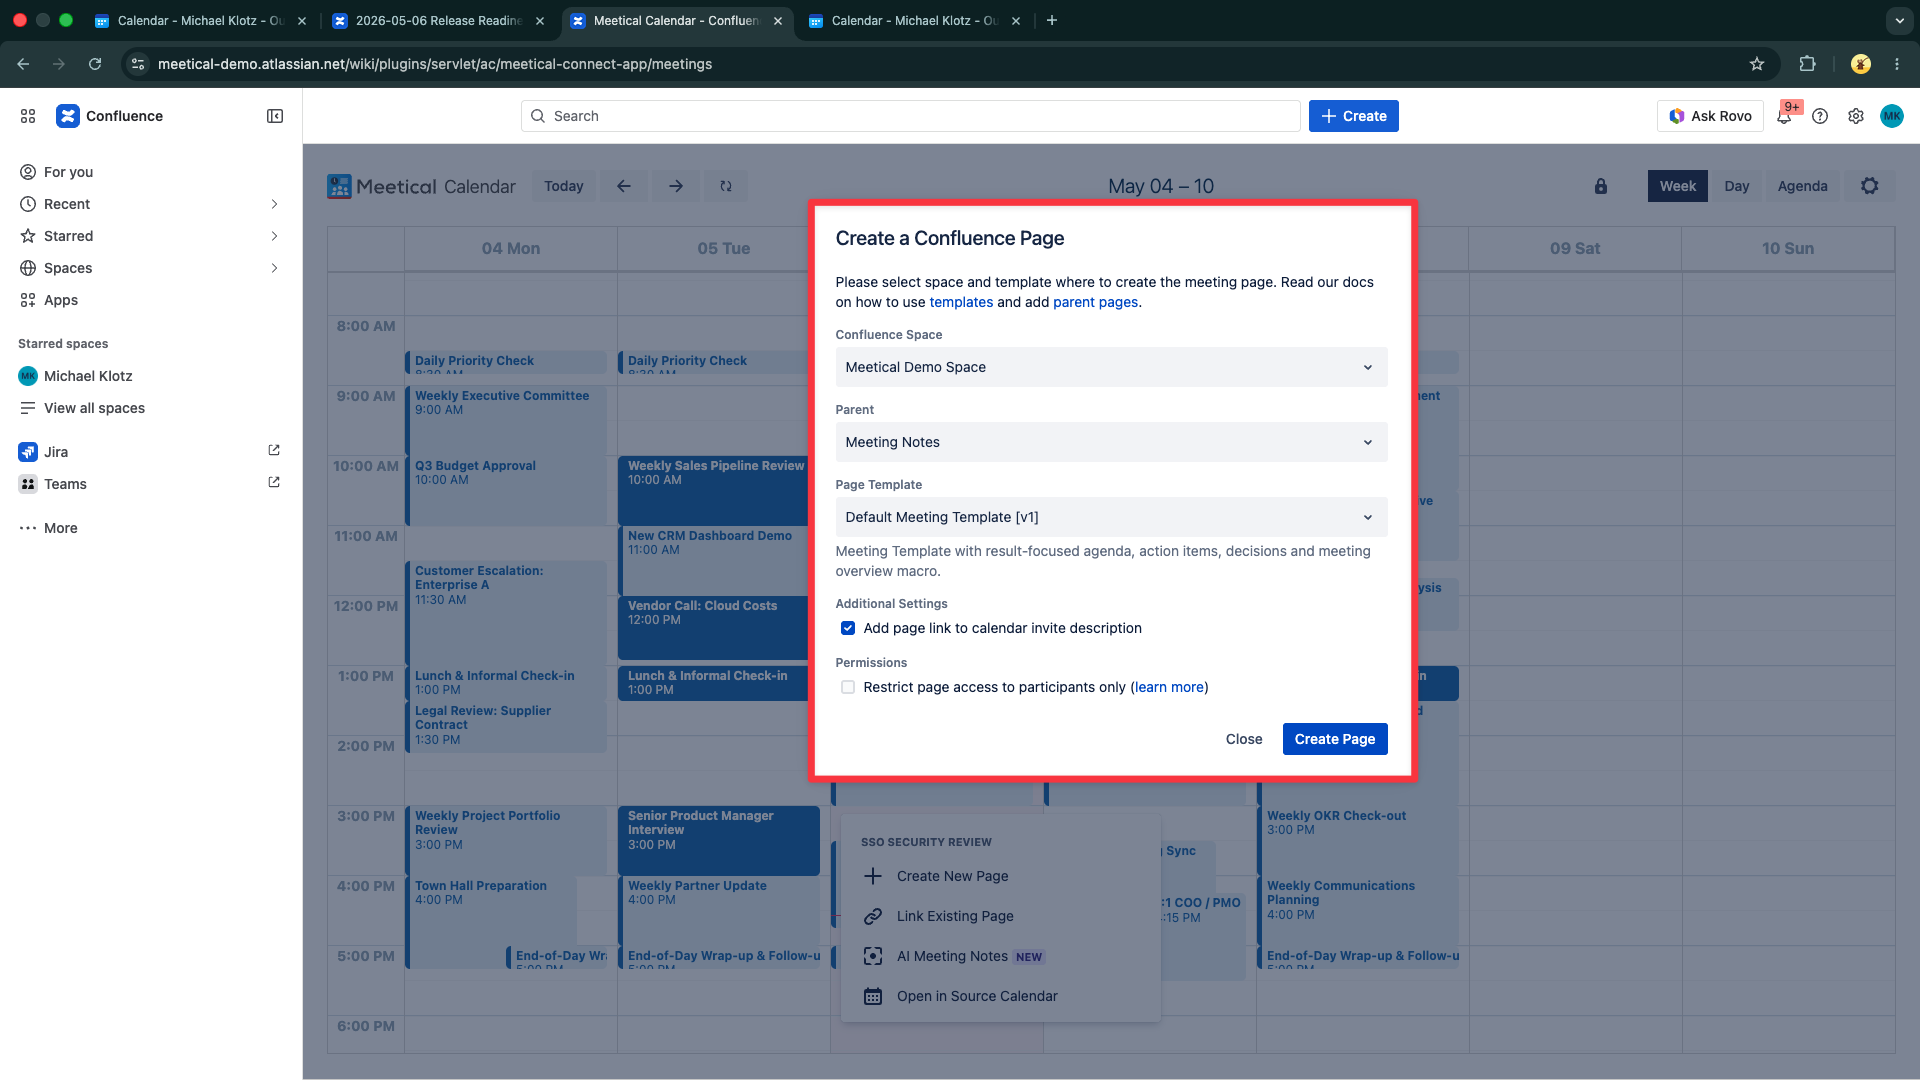Expand the Recent section chevron
This screenshot has height=1080, width=1920.
(274, 204)
